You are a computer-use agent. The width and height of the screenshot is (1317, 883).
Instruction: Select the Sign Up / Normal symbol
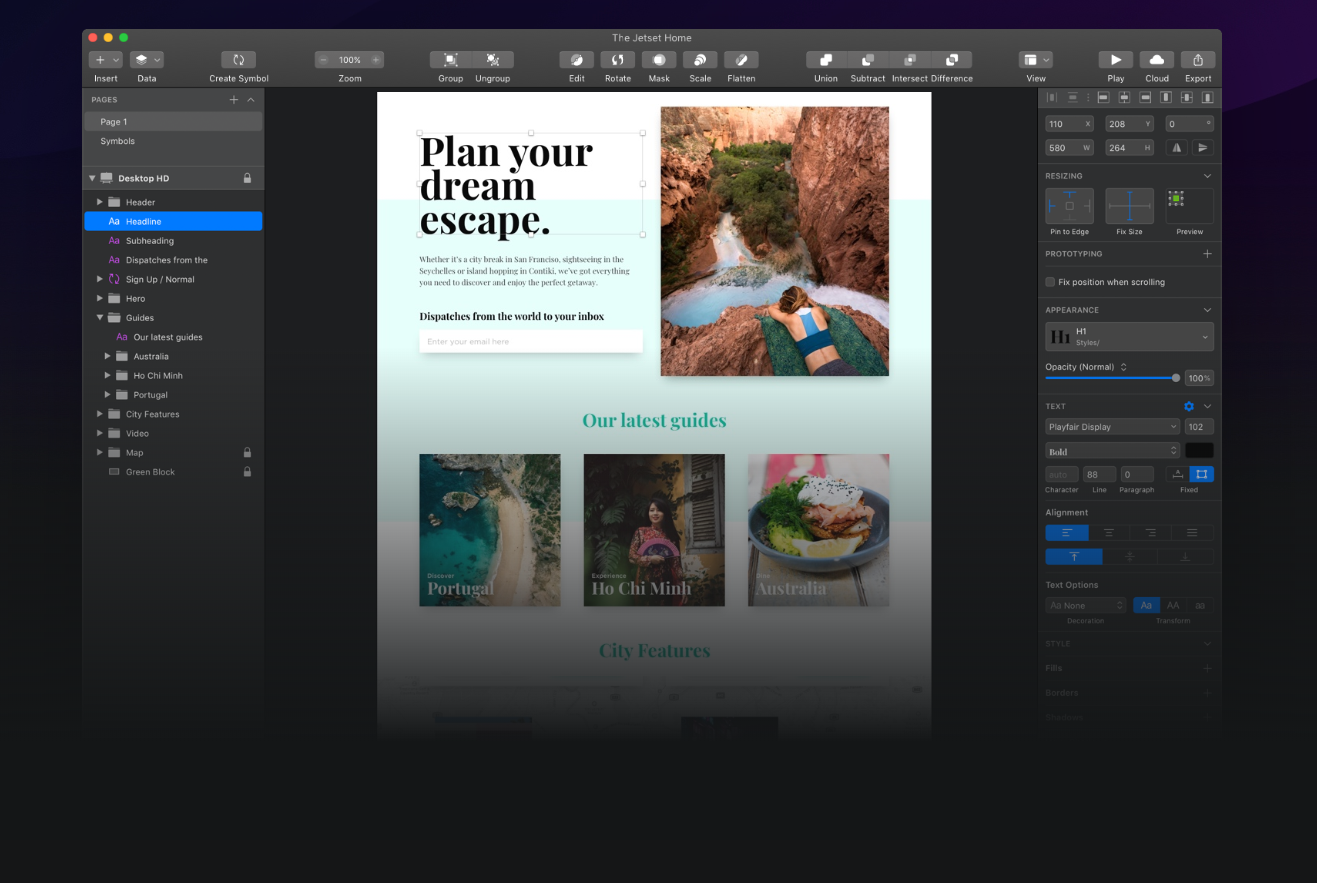[173, 279]
